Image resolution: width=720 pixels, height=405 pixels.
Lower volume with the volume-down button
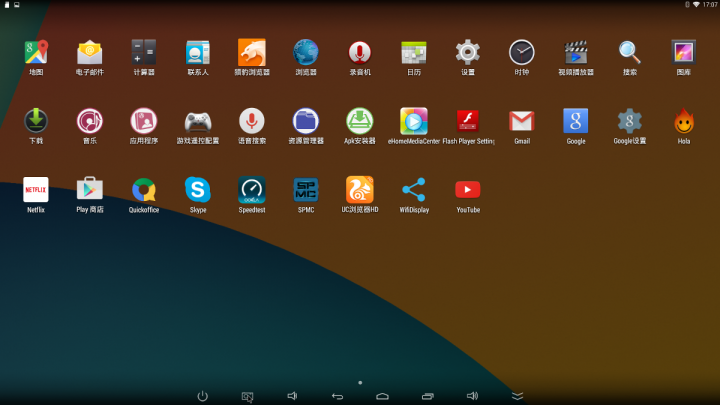point(292,396)
